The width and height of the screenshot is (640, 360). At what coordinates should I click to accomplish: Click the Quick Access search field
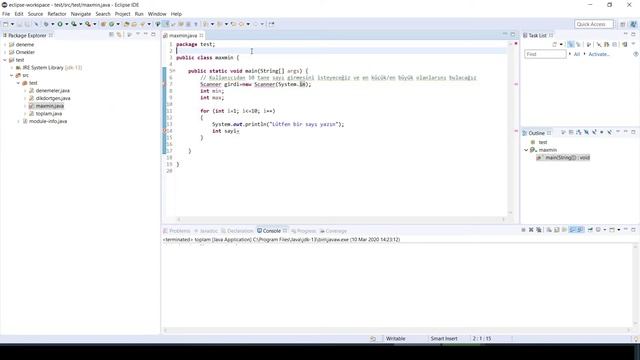593,24
